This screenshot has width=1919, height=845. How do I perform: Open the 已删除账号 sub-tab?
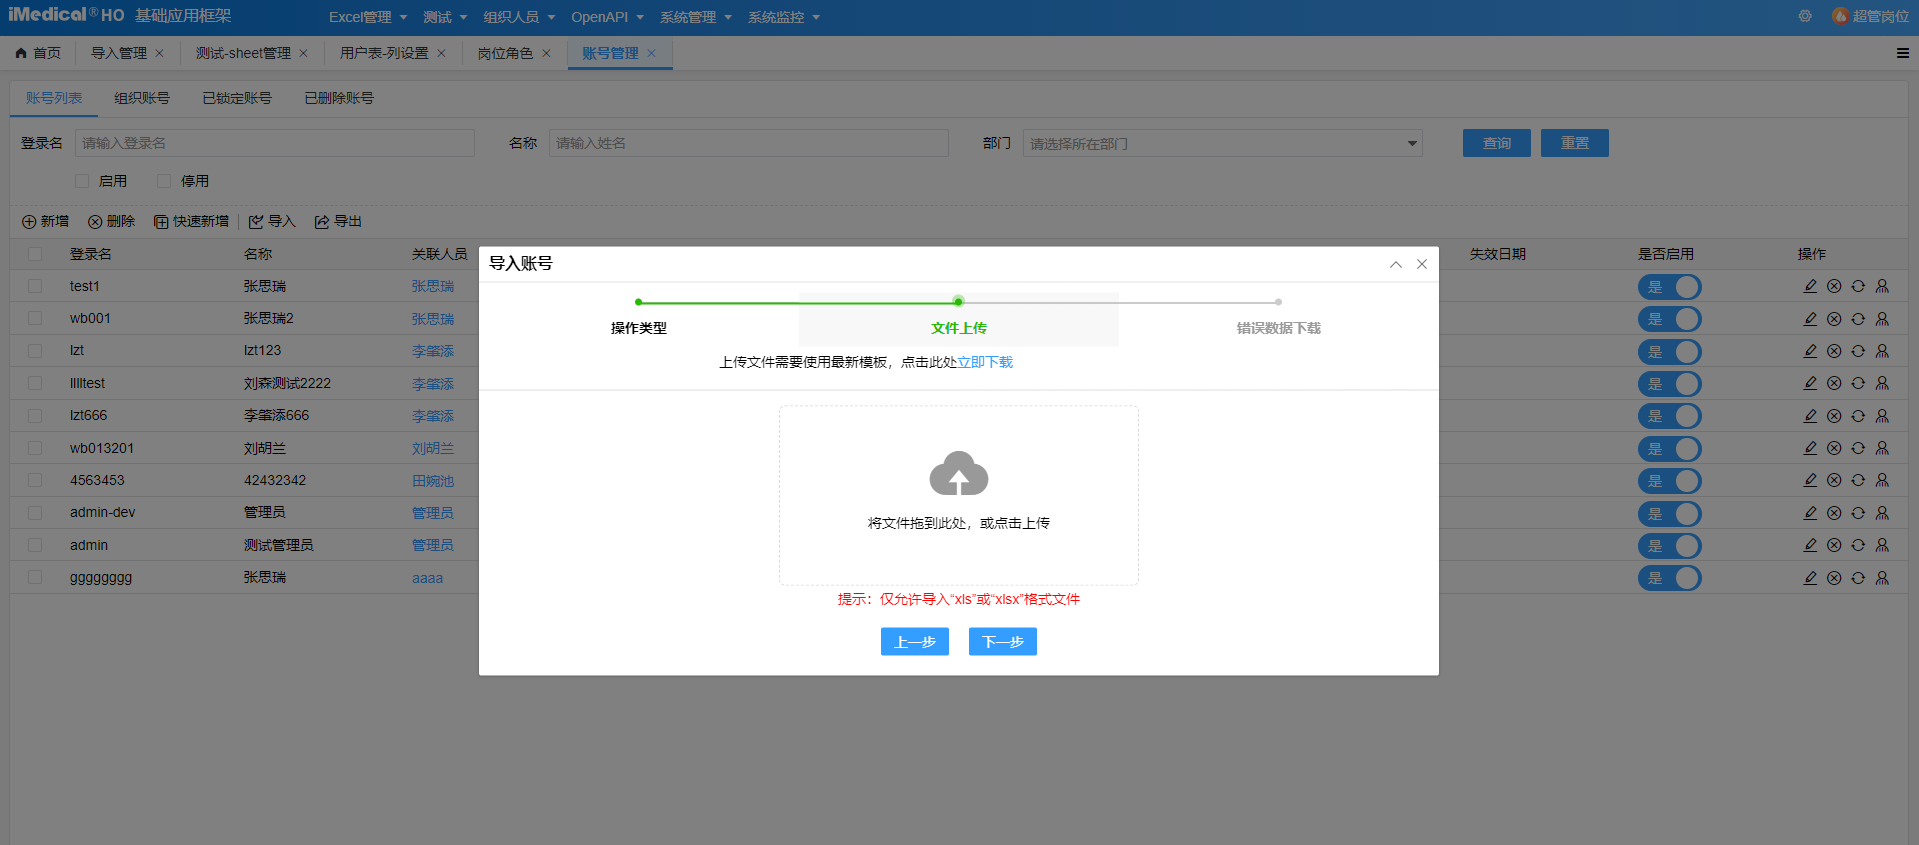click(x=339, y=98)
